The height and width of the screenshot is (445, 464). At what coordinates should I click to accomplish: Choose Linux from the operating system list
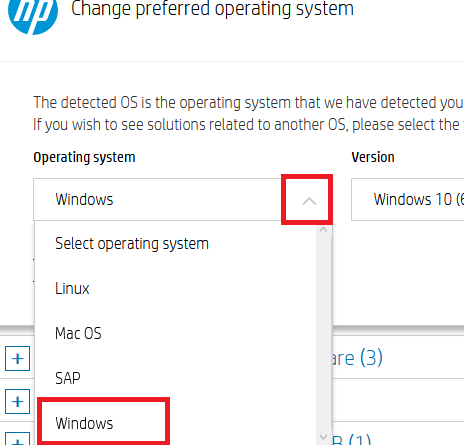tap(72, 288)
